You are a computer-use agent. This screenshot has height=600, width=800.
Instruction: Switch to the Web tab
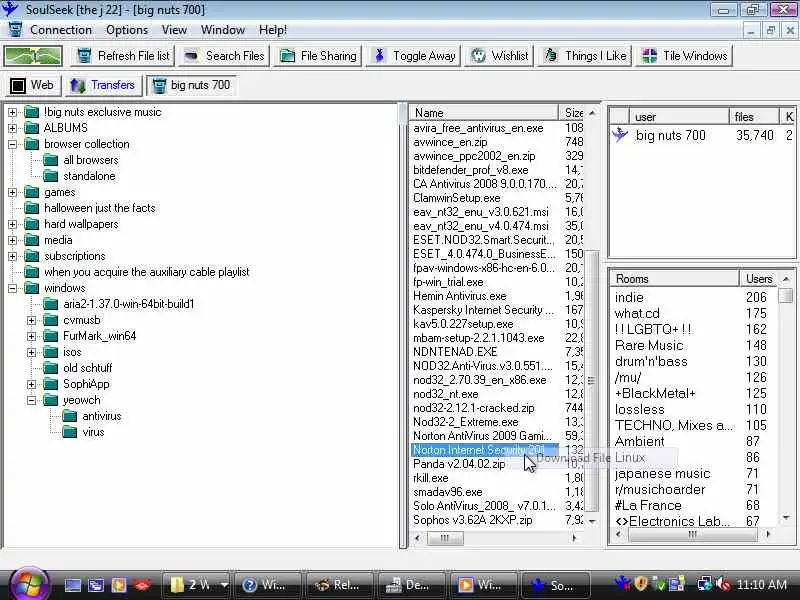coord(33,85)
